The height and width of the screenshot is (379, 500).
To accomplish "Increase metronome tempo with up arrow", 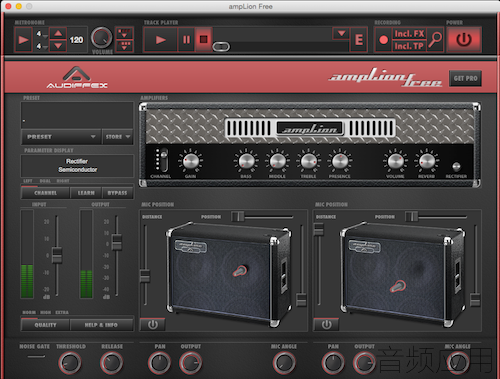I will point(58,33).
